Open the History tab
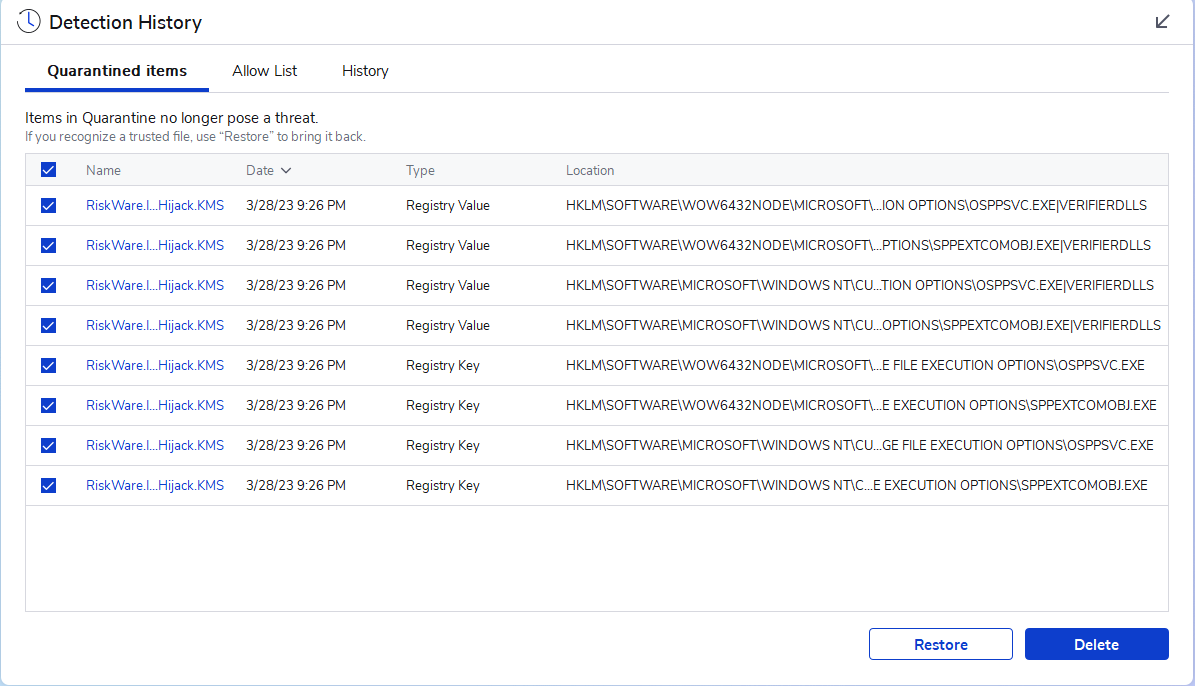1195x686 pixels. (365, 71)
